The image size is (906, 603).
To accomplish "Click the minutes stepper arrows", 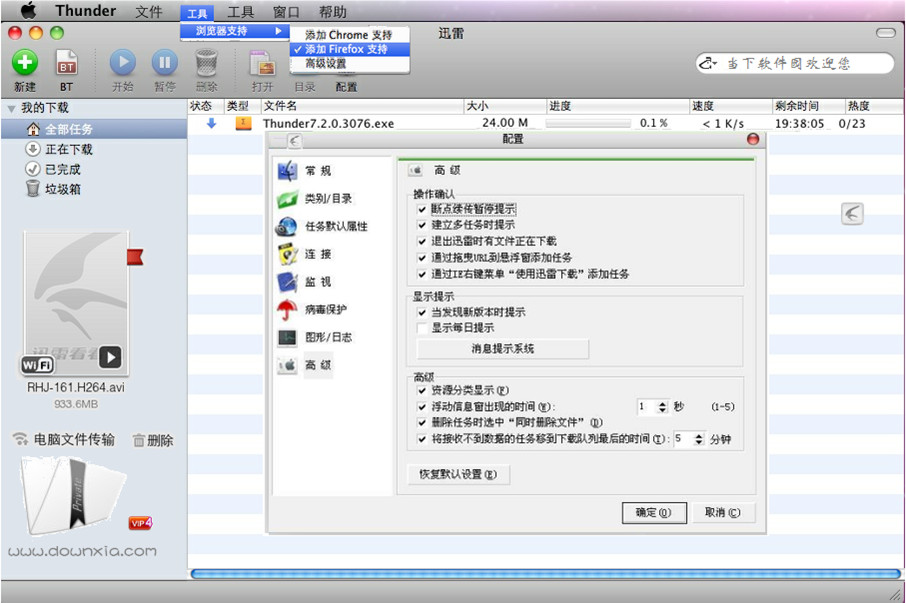I will click(x=699, y=440).
